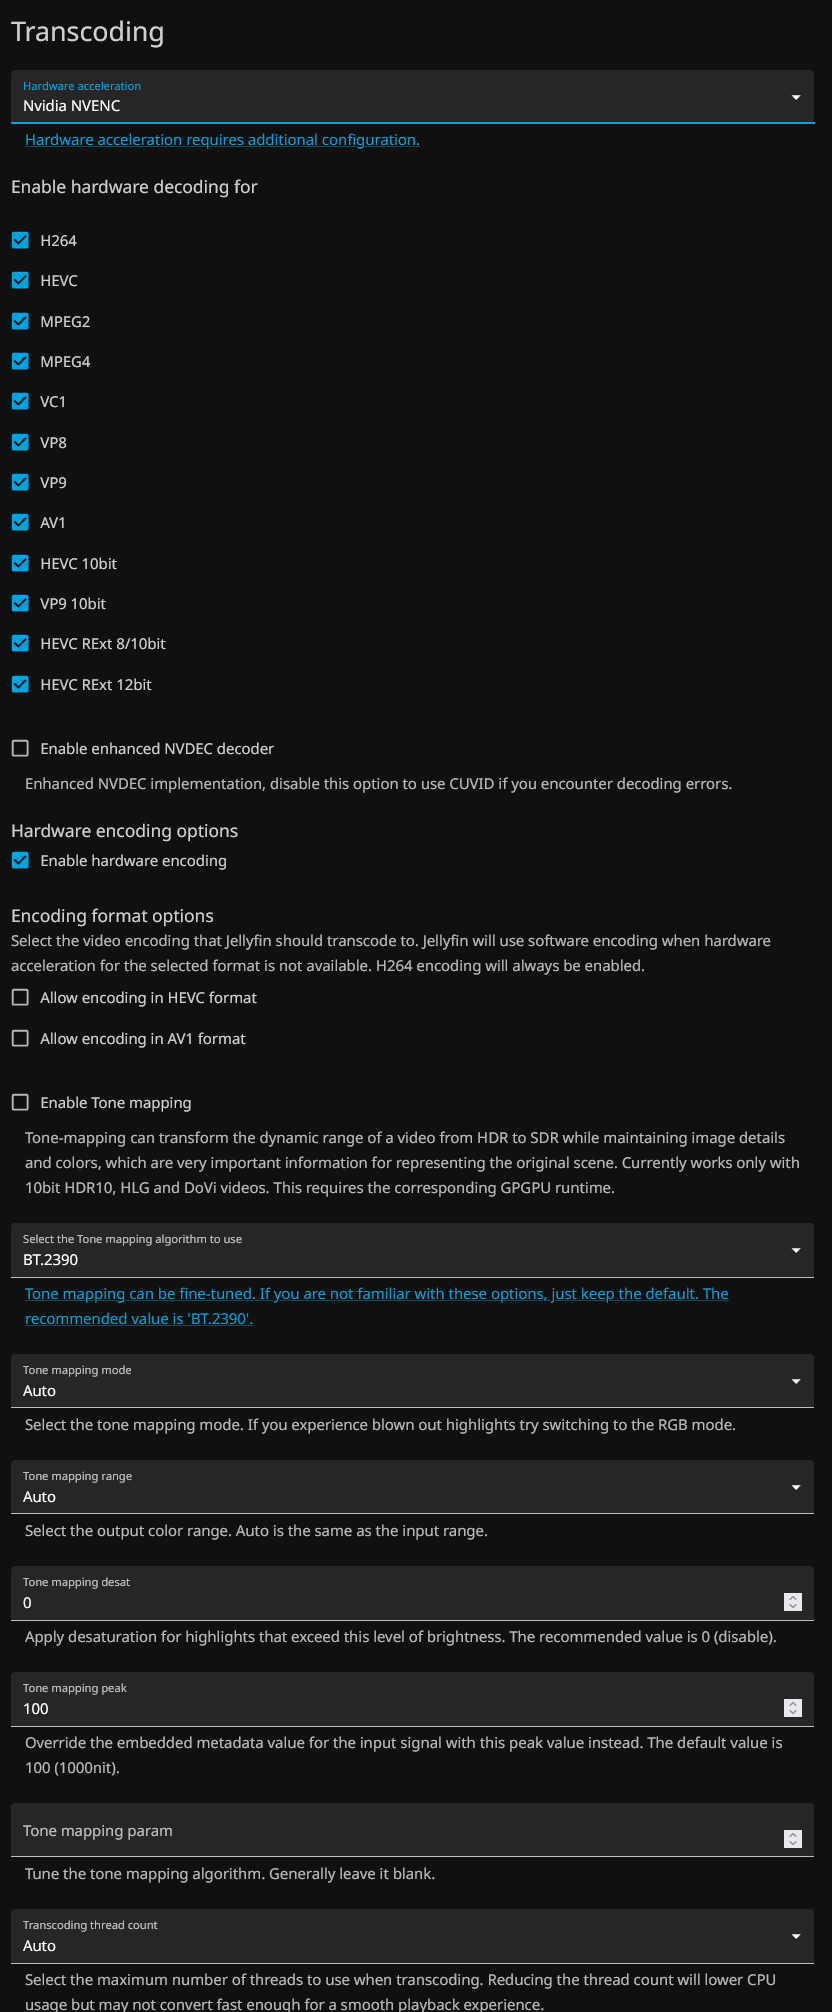Disable HEVC hardware decoding checkbox

click(20, 280)
